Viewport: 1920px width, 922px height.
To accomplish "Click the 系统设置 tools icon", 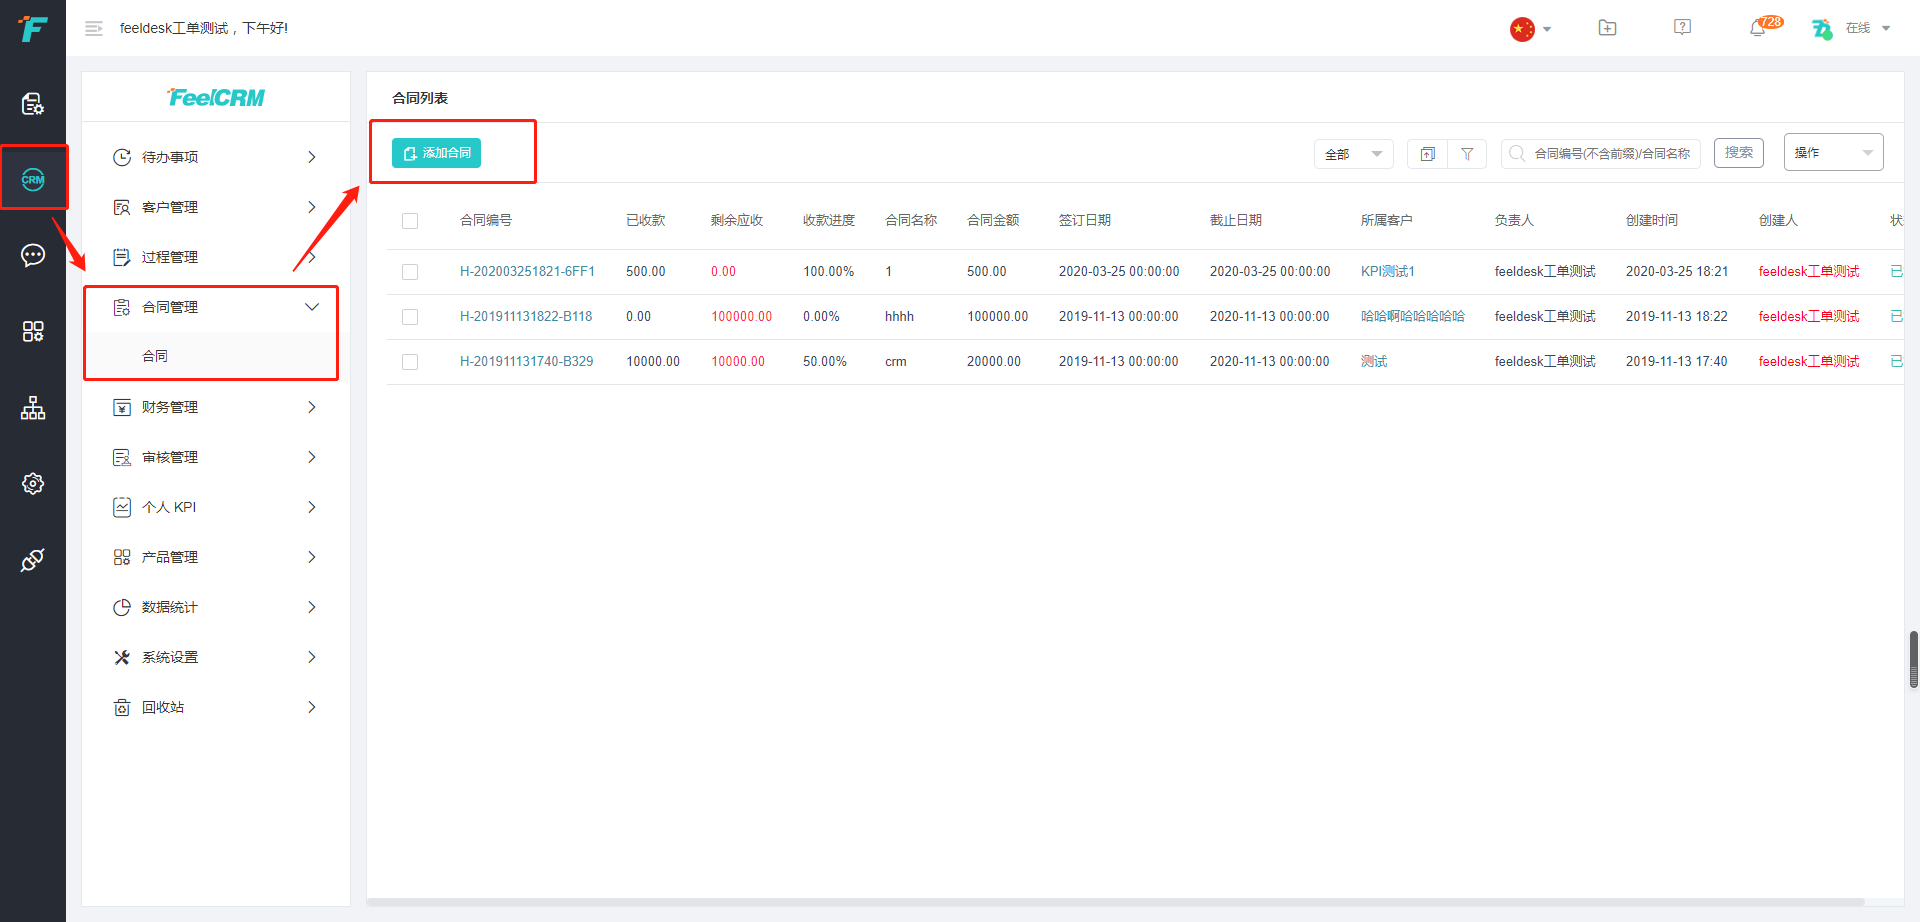I will (x=122, y=657).
